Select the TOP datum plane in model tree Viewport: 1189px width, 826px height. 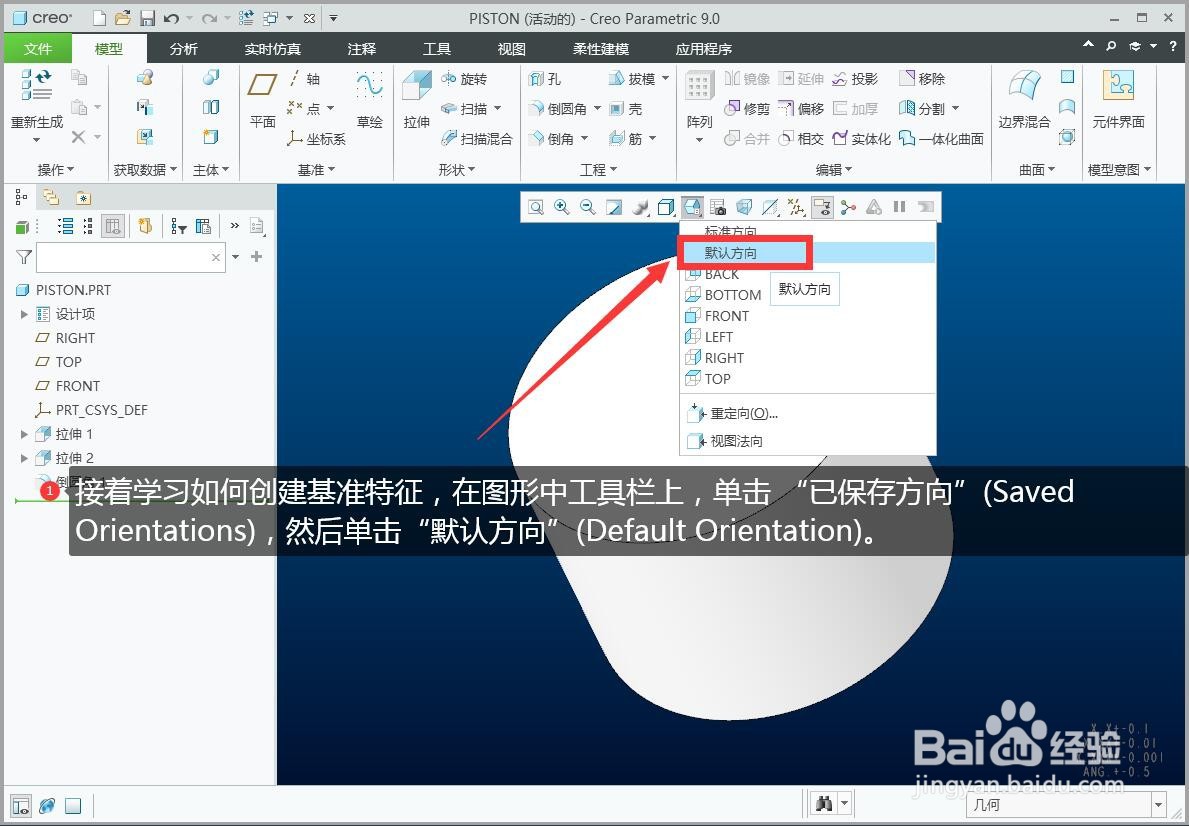58,362
